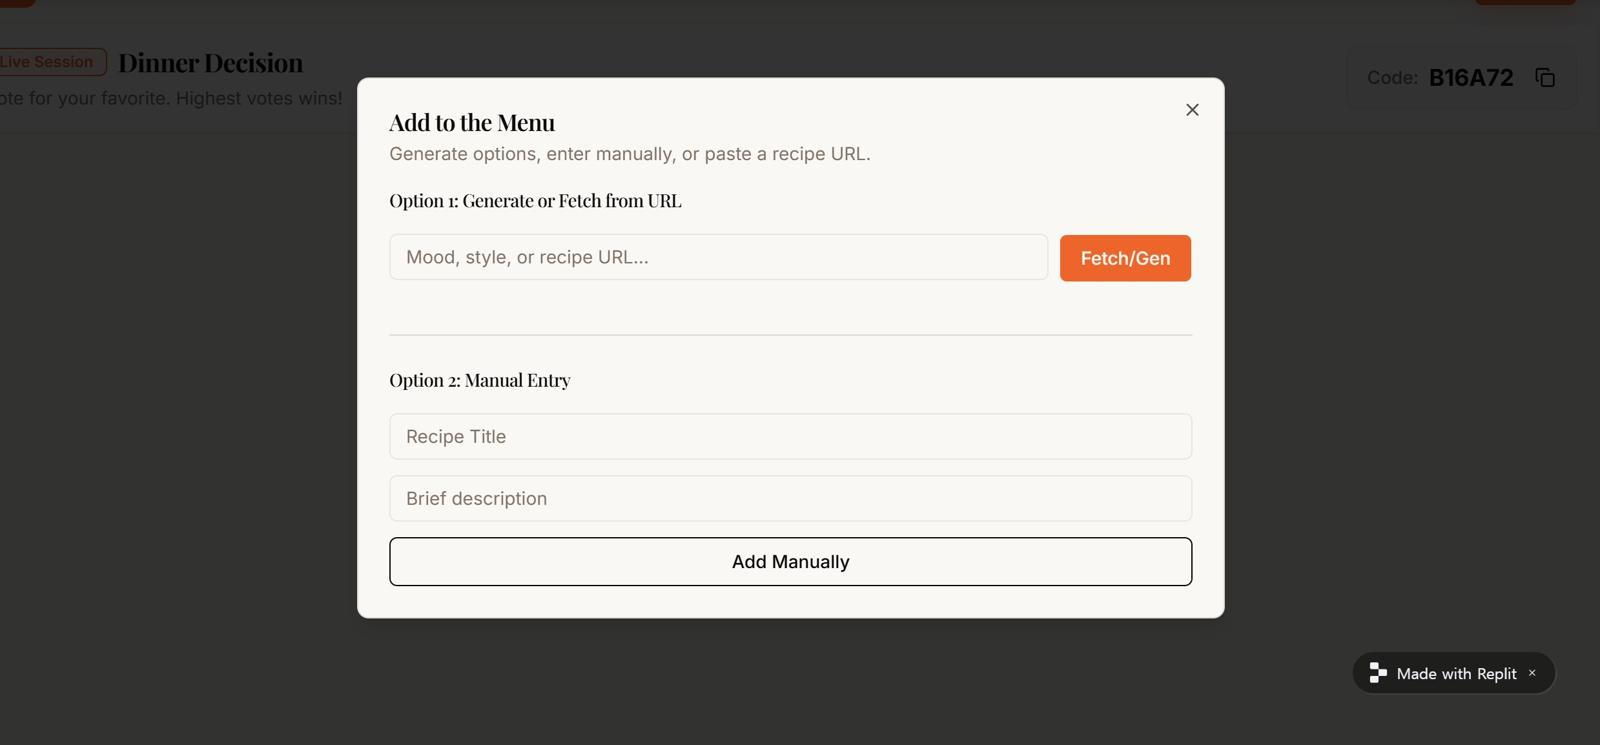Click the Add to the Menu title

click(472, 123)
